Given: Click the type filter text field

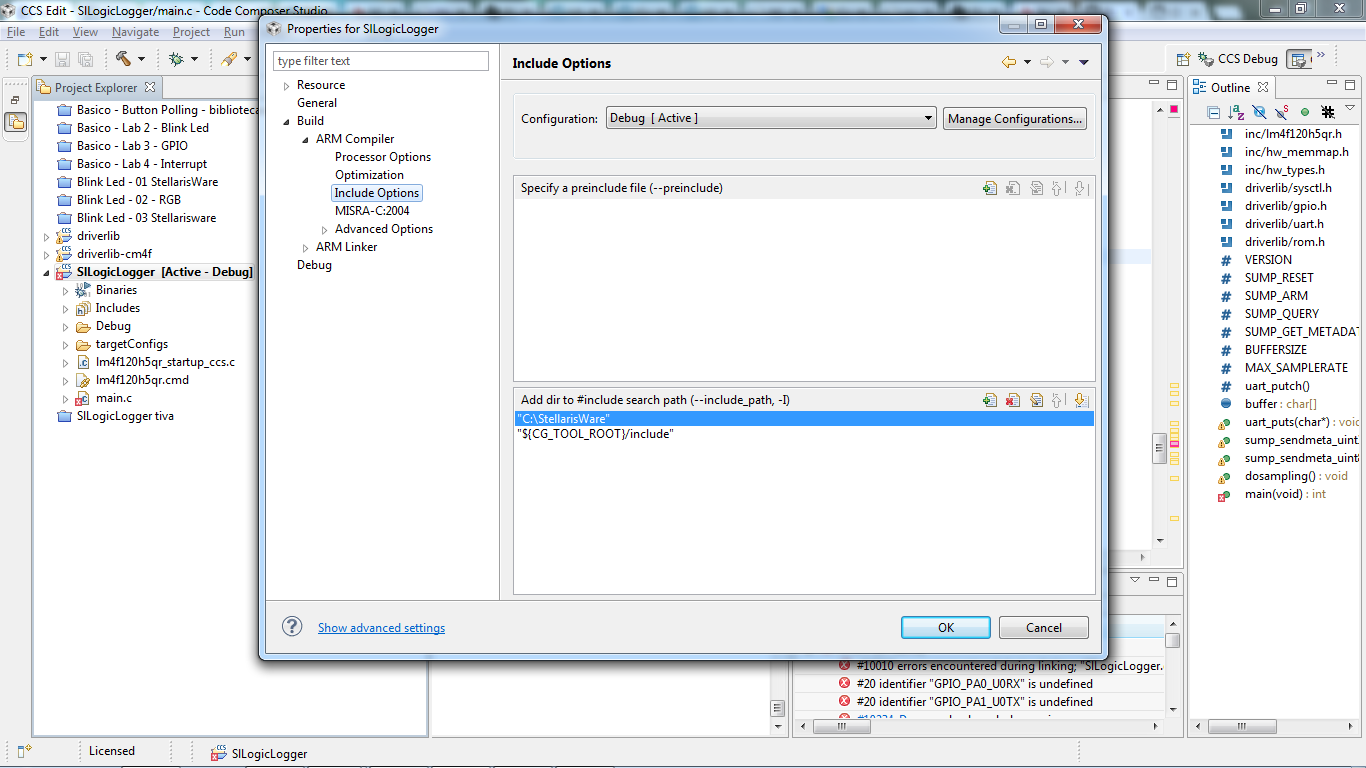Looking at the screenshot, I should pyautogui.click(x=381, y=61).
